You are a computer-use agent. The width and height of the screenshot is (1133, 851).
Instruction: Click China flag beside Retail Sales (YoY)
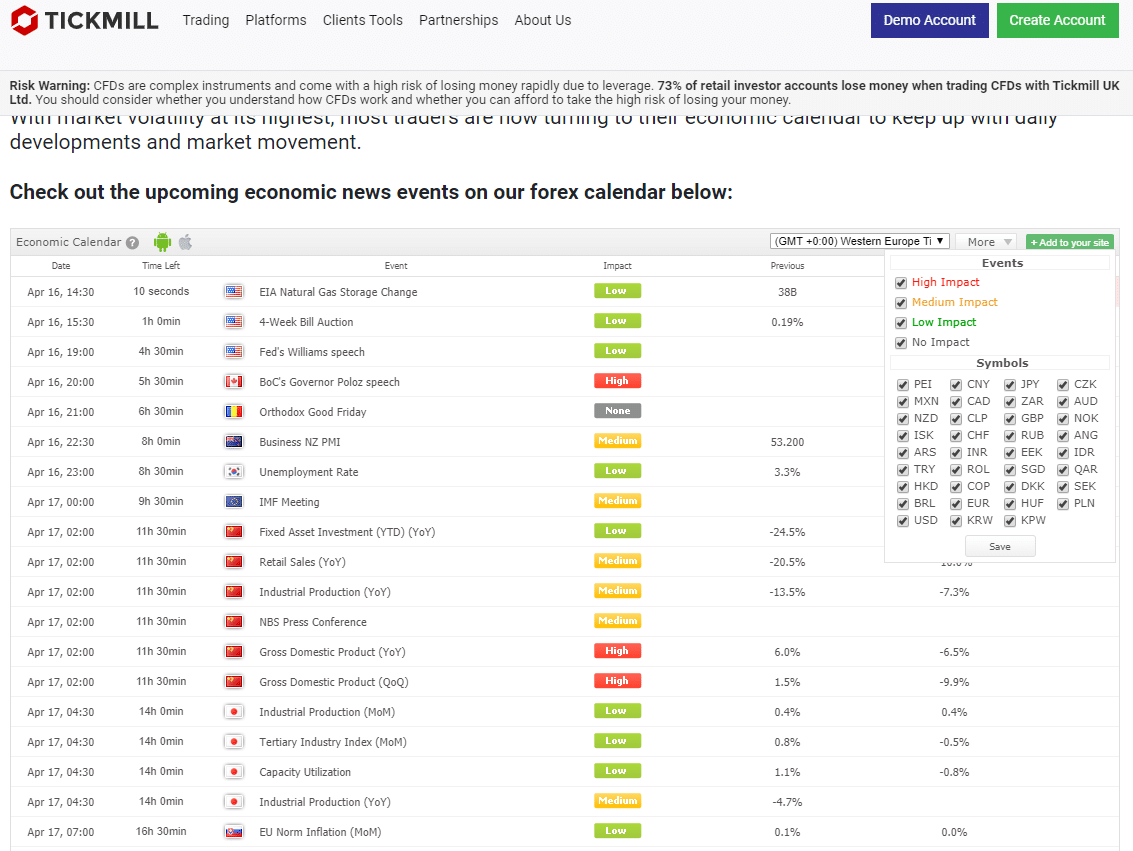point(233,561)
